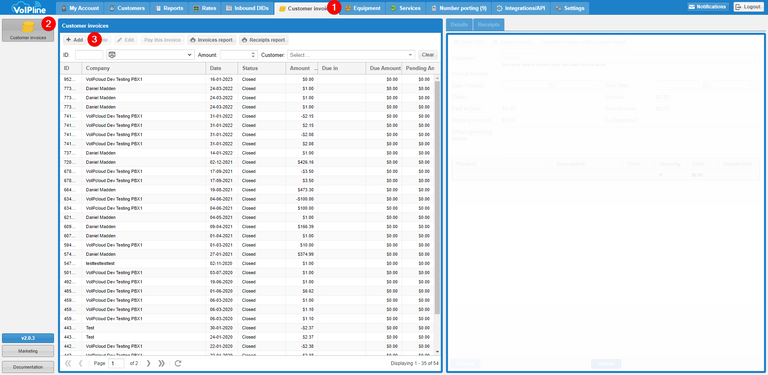768x375 pixels.
Task: Select the invoice dated 14-01-2022
Action: coord(247,153)
